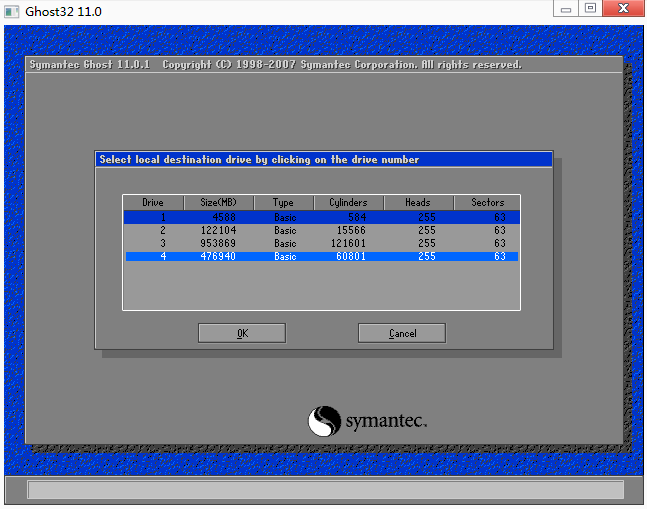Click the Basic type of drive 2
Image resolution: width=647 pixels, height=509 pixels.
point(285,230)
